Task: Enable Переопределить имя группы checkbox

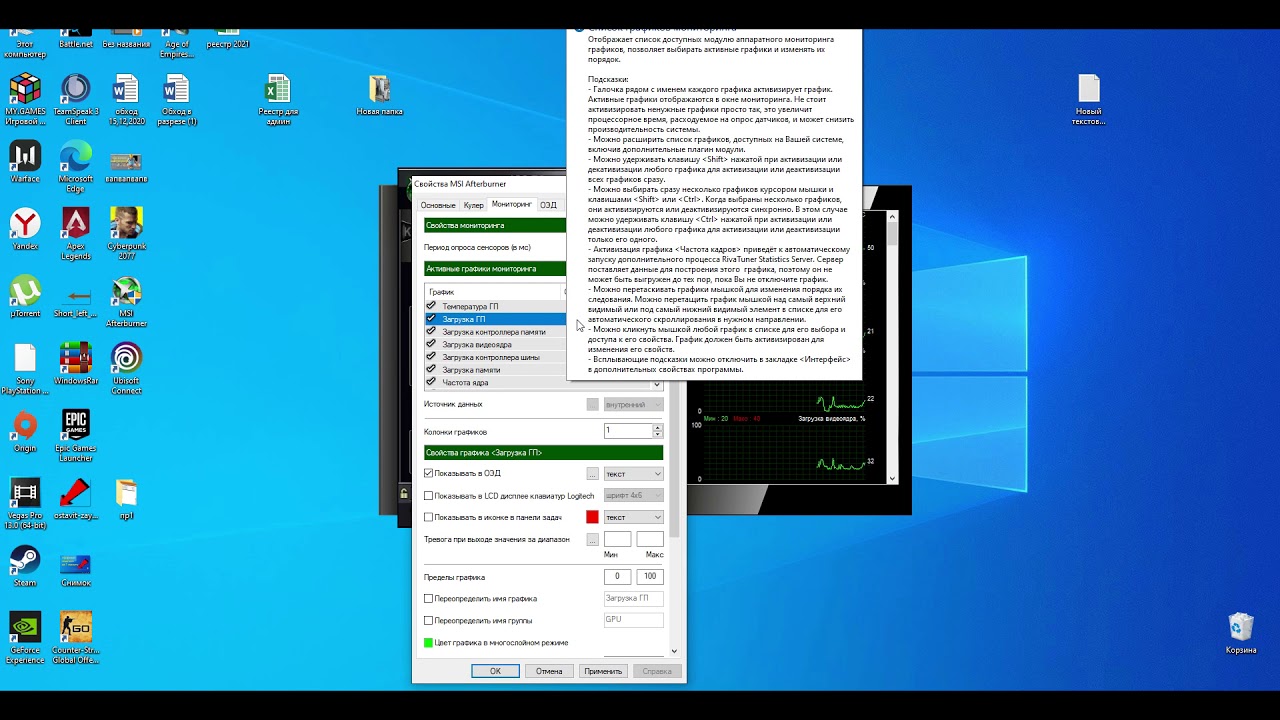Action: coord(429,620)
